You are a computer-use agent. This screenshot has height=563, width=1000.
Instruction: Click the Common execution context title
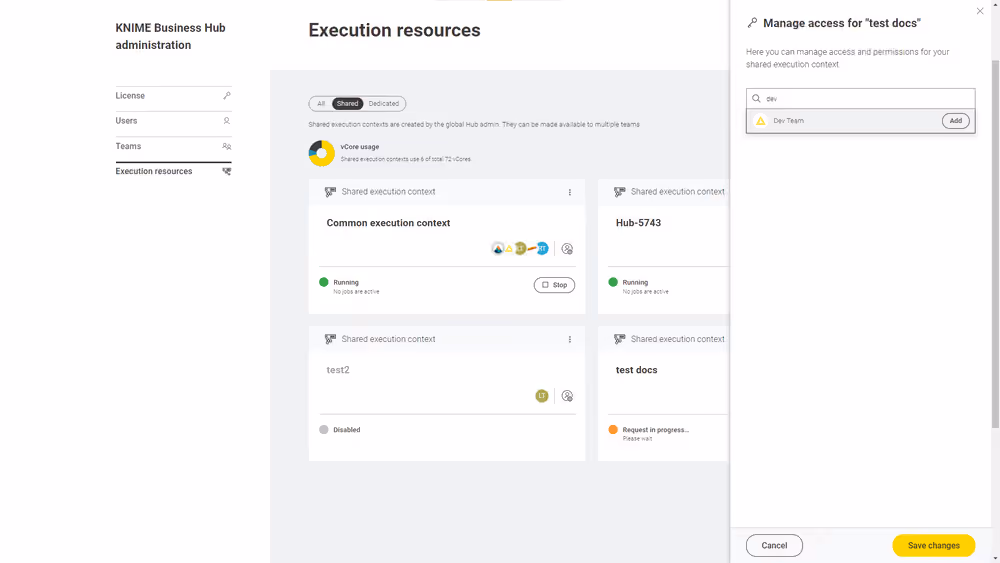click(388, 223)
